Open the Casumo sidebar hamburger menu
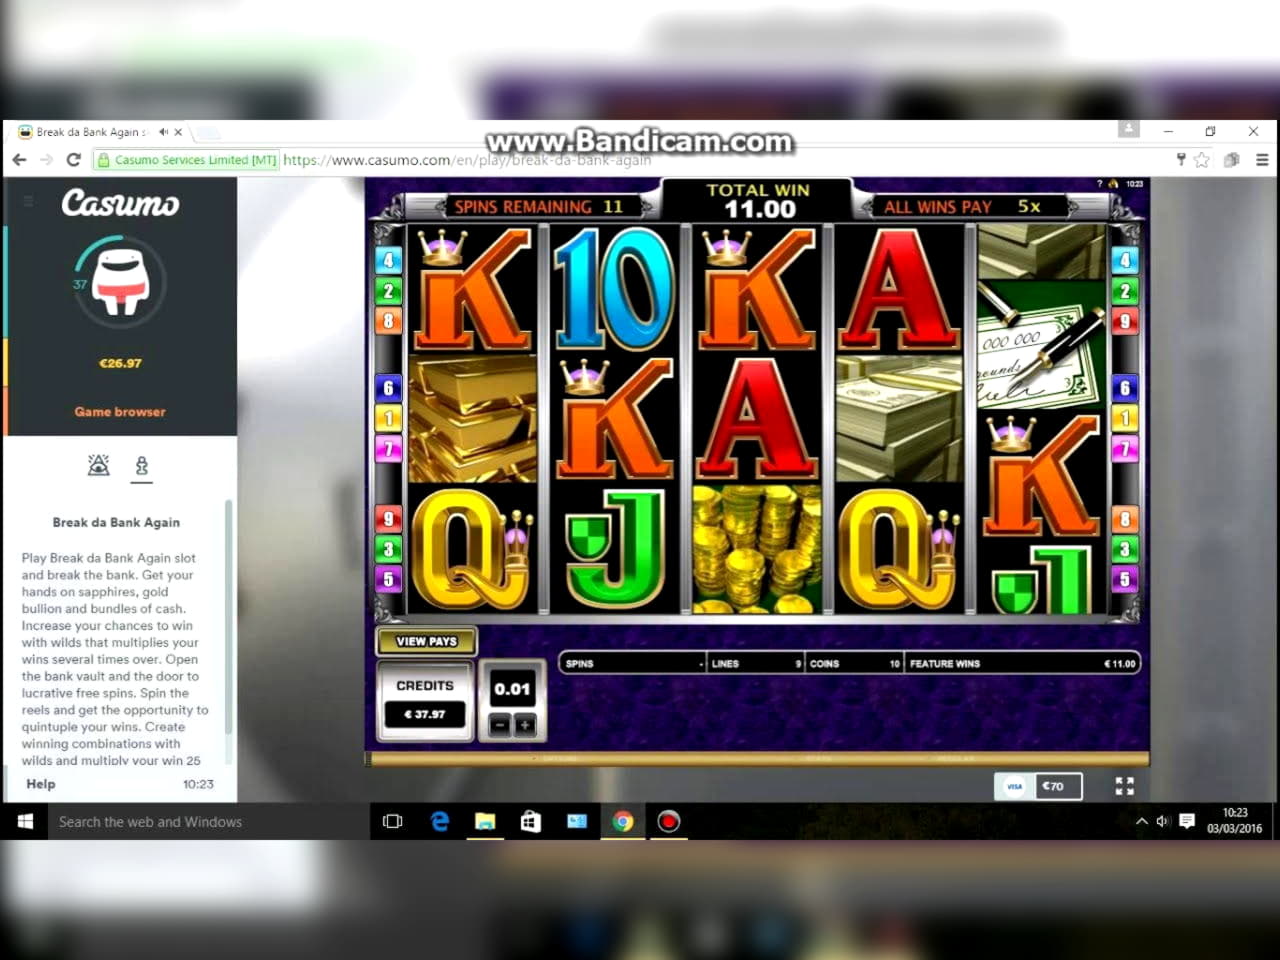This screenshot has width=1280, height=960. pyautogui.click(x=29, y=201)
